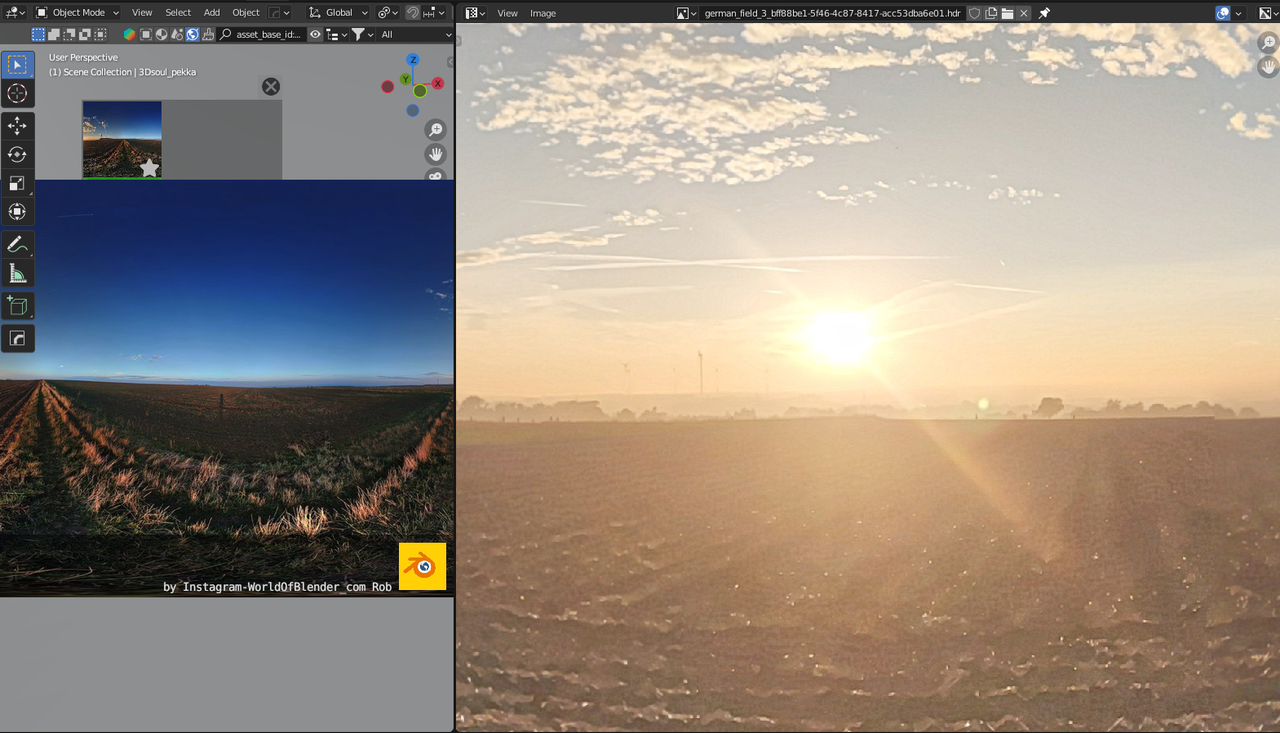Image resolution: width=1280 pixels, height=733 pixels.
Task: Select the Add Cube tool
Action: tap(17, 306)
